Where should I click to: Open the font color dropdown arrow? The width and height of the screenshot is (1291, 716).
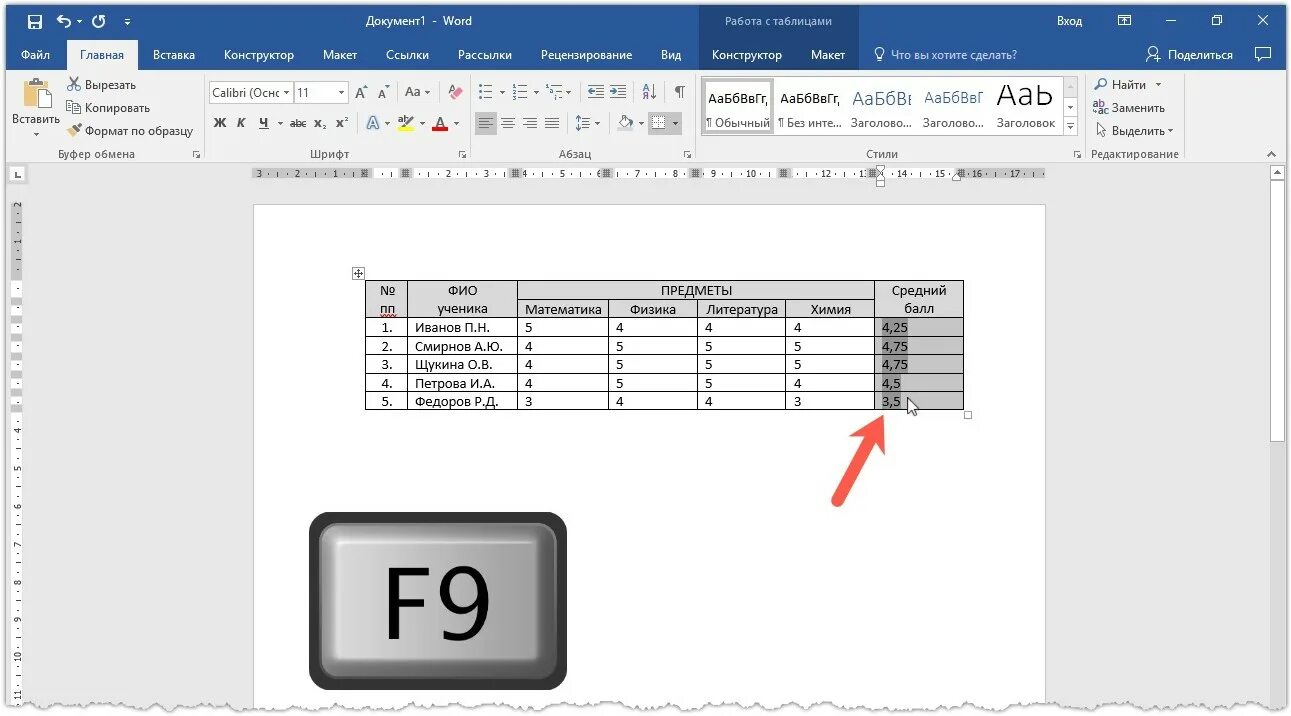456,123
